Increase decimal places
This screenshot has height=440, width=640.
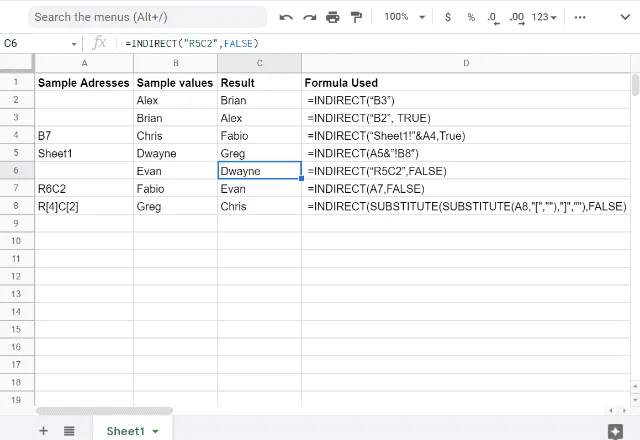click(517, 18)
